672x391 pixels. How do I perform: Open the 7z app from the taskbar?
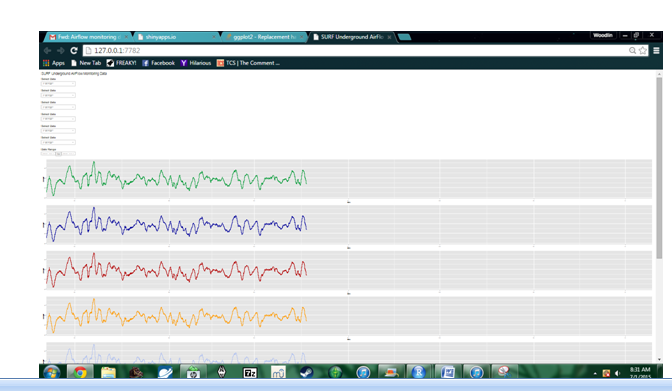tap(249, 373)
